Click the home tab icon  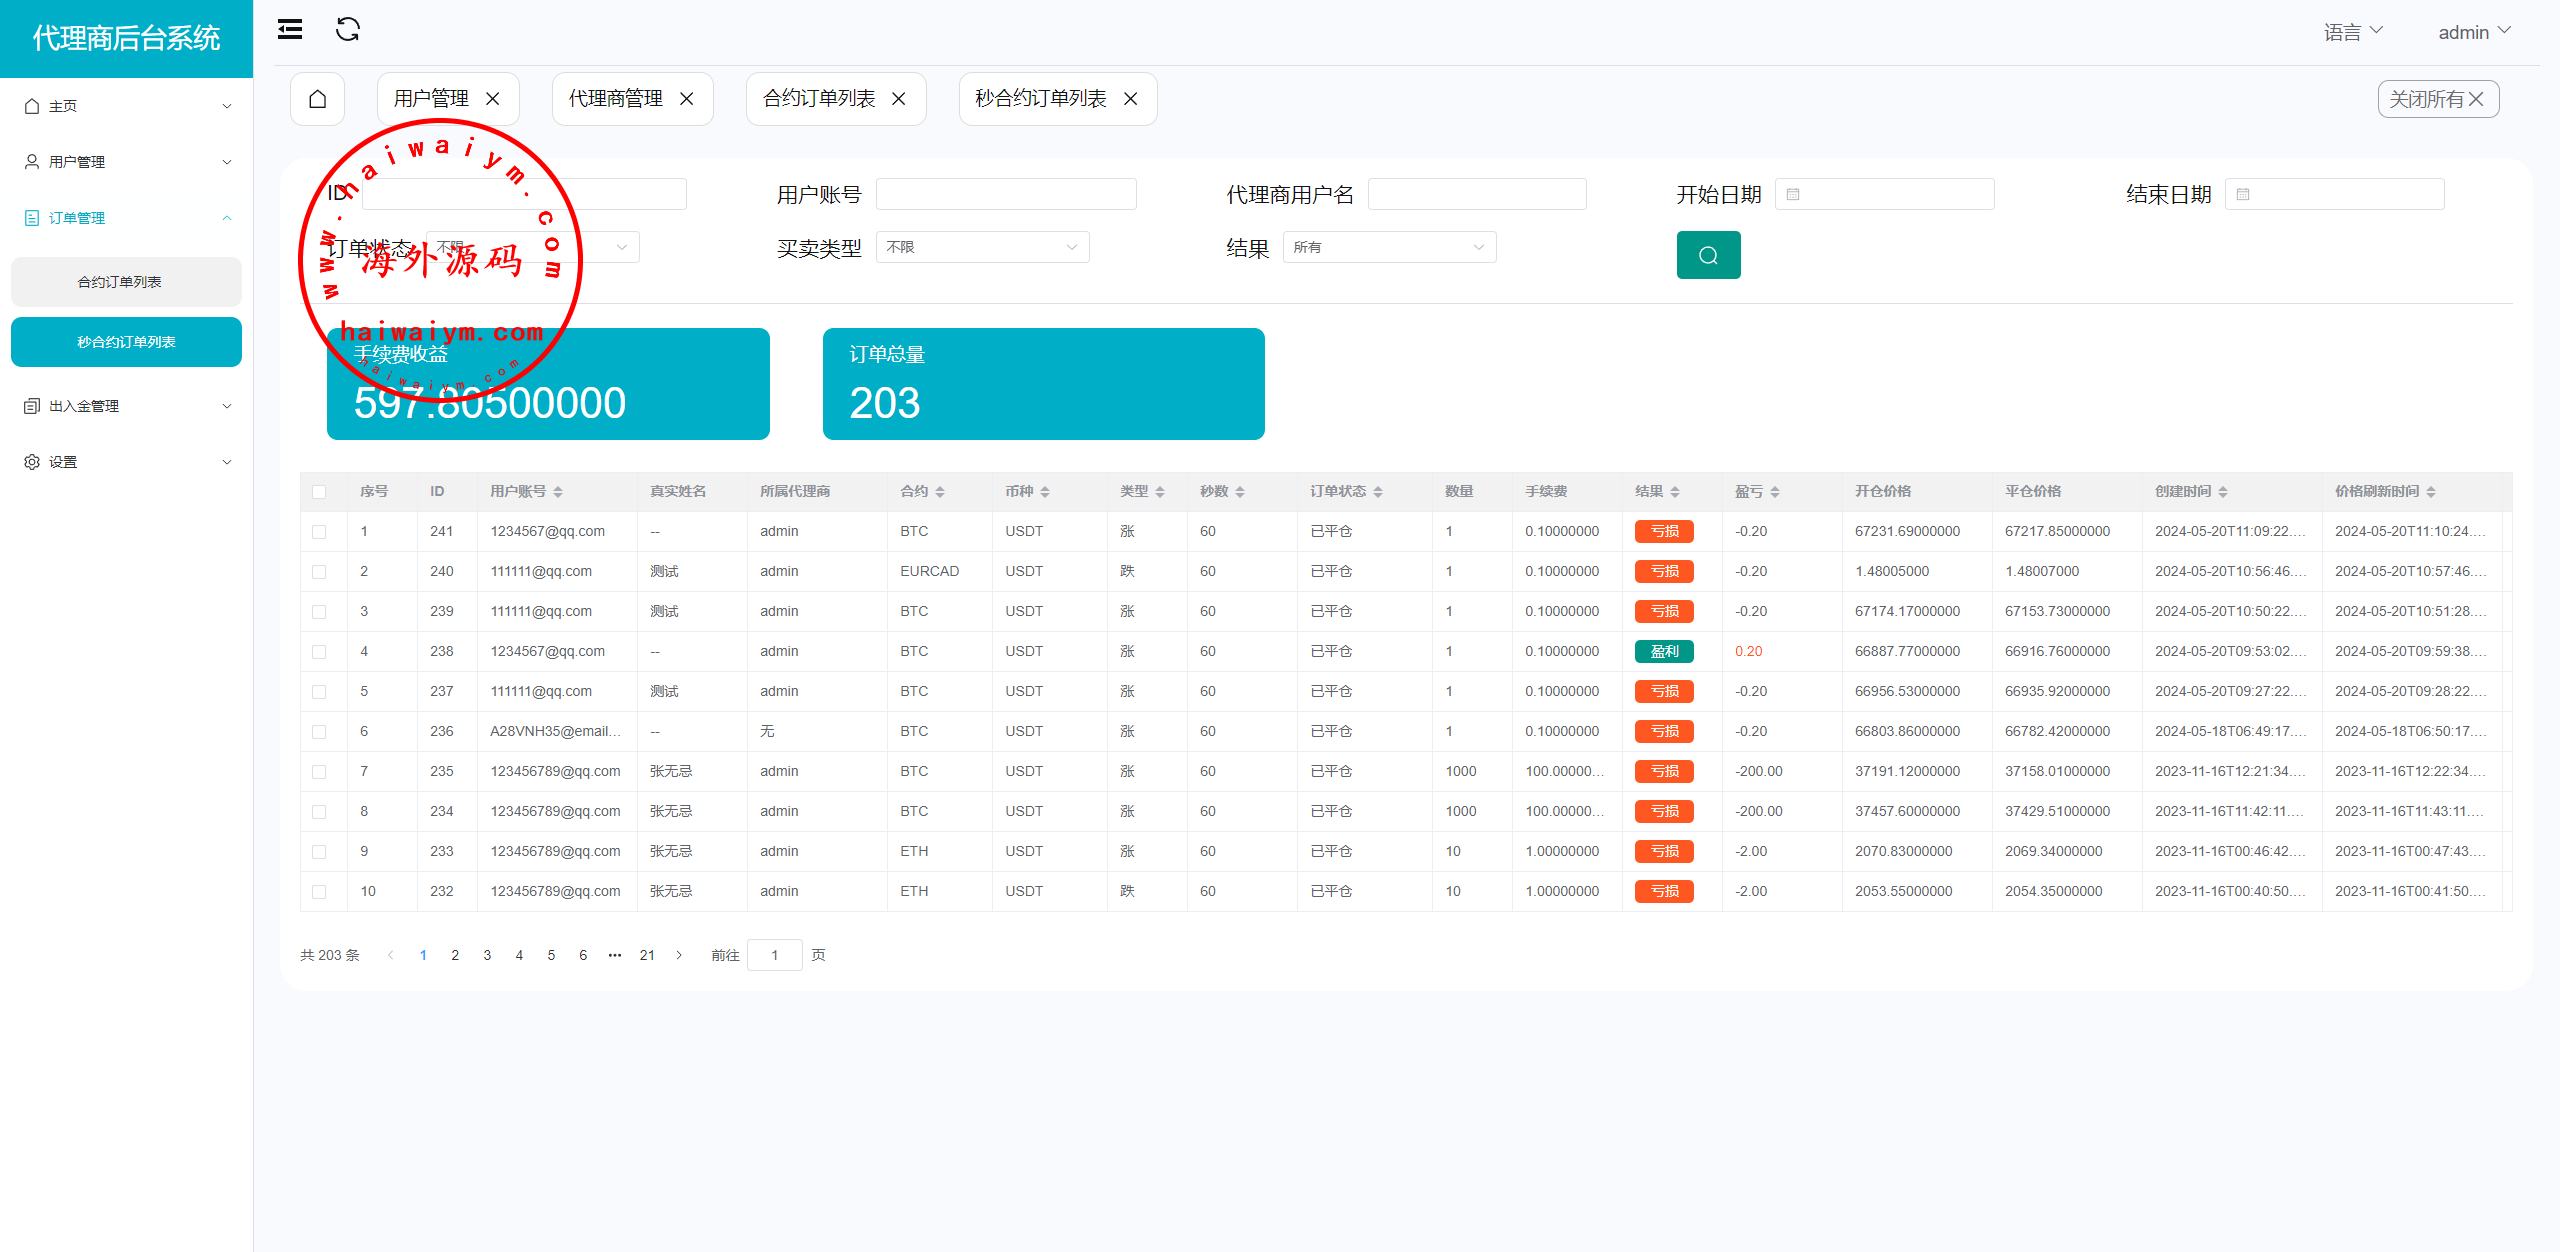[x=317, y=99]
